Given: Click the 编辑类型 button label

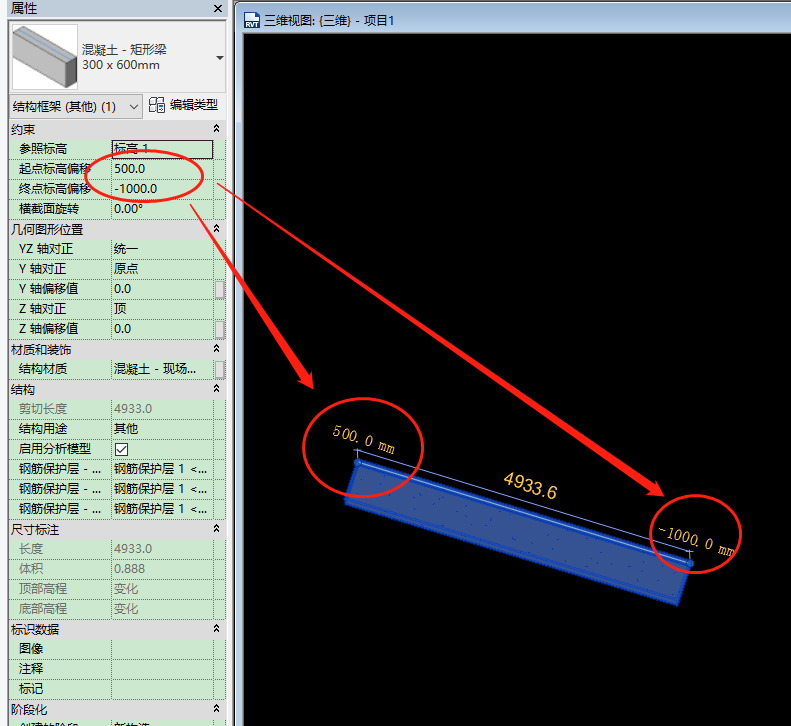Looking at the screenshot, I should 194,105.
